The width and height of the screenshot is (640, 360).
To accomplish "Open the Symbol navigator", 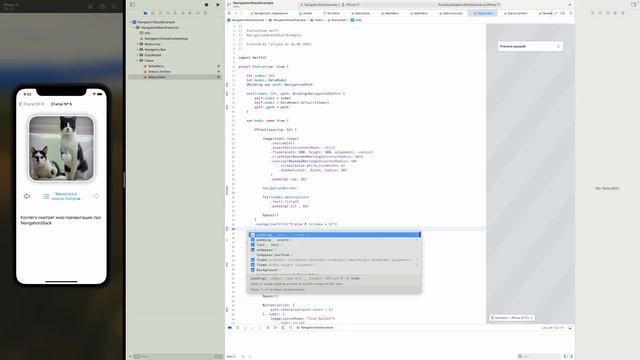I will pos(160,13).
